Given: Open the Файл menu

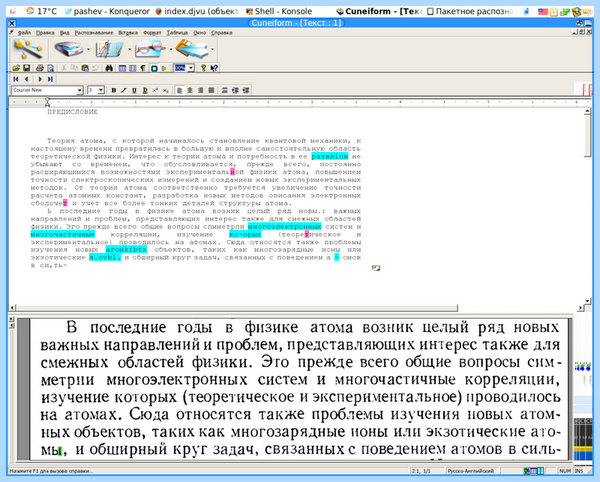Looking at the screenshot, I should pos(23,33).
